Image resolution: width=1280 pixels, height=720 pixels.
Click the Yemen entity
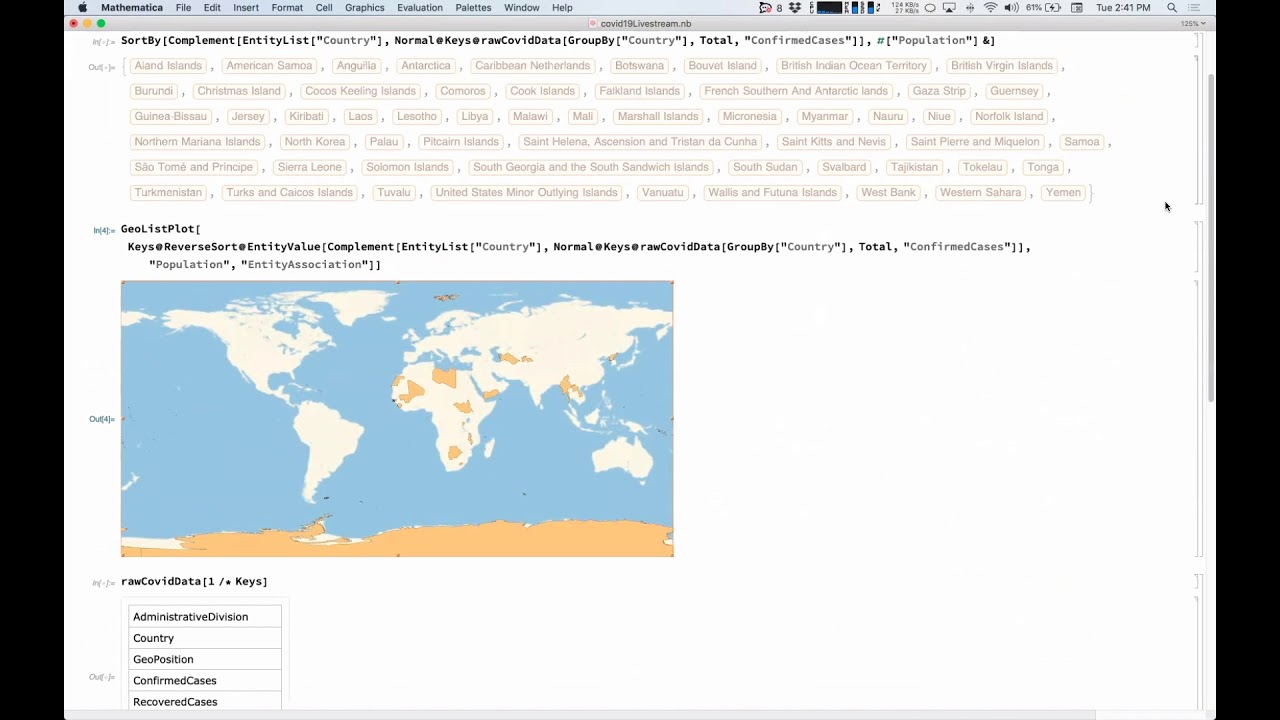click(1064, 193)
